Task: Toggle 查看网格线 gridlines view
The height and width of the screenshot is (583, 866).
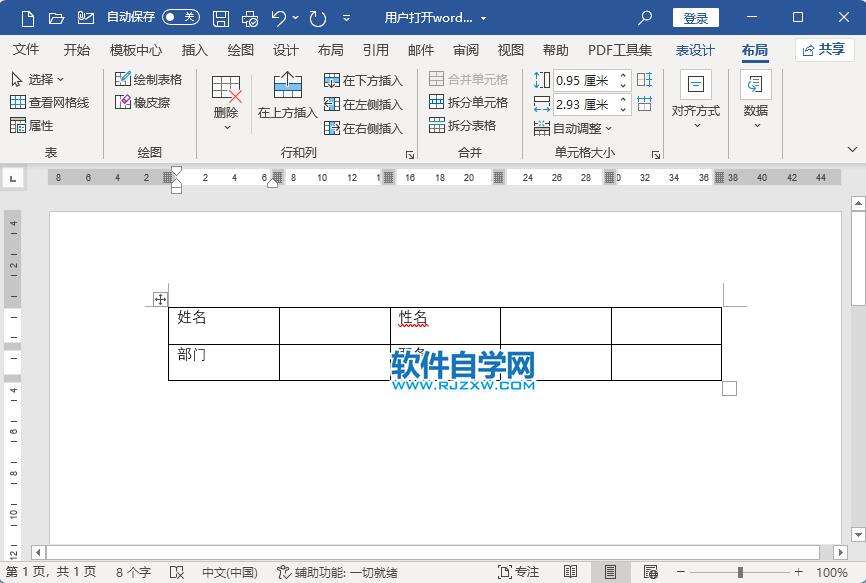Action: pyautogui.click(x=50, y=102)
